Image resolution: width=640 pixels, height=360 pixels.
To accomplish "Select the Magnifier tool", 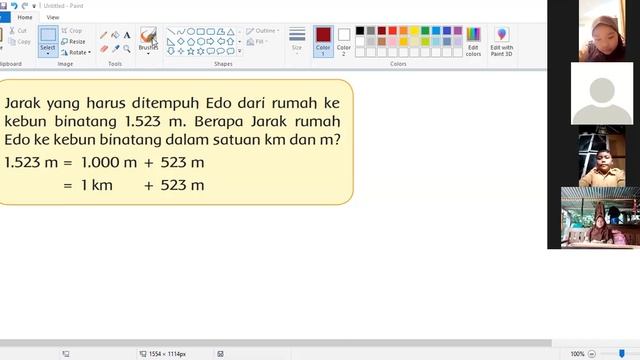I will point(127,49).
